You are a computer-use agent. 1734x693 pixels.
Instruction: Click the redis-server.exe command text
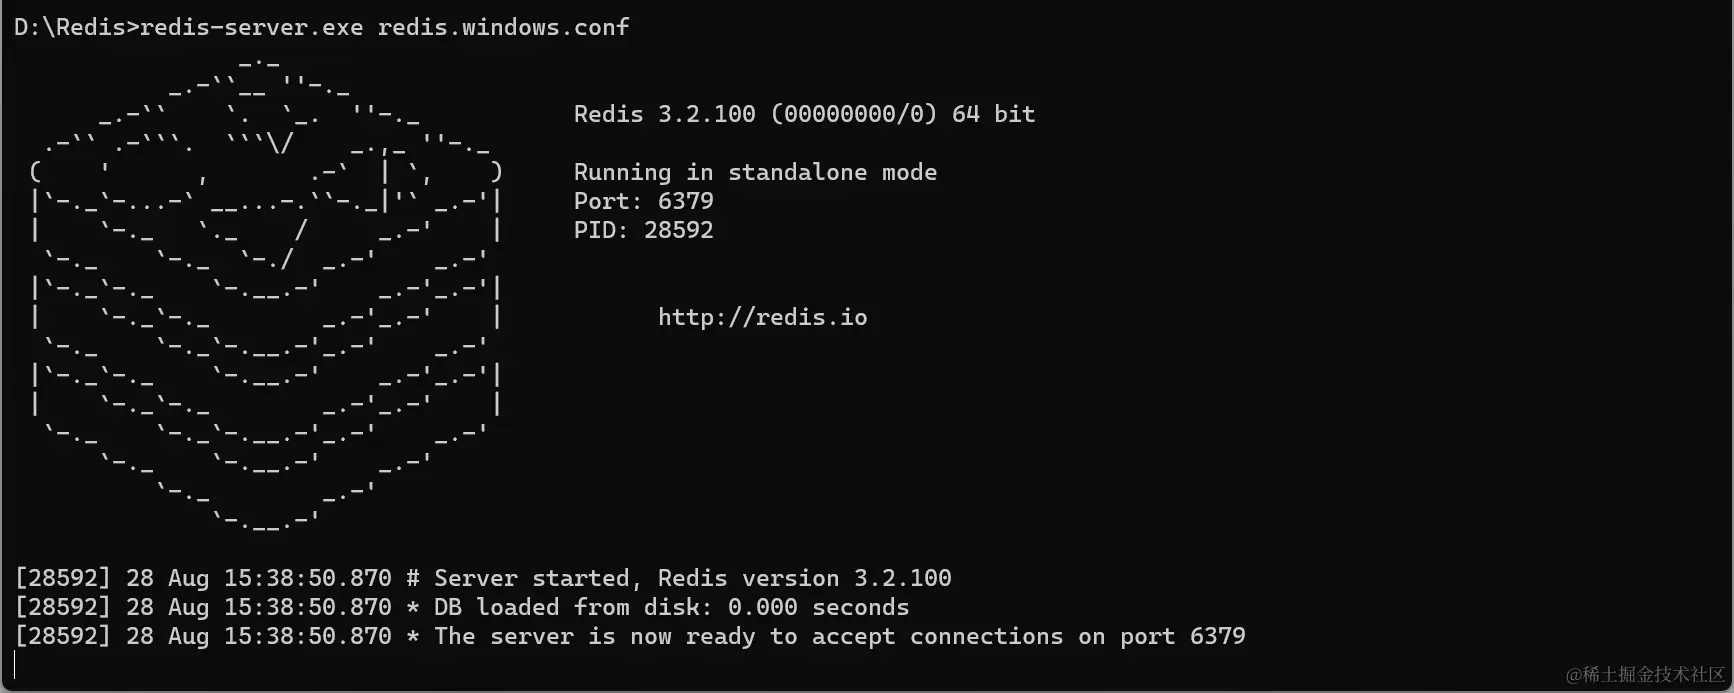[x=251, y=27]
